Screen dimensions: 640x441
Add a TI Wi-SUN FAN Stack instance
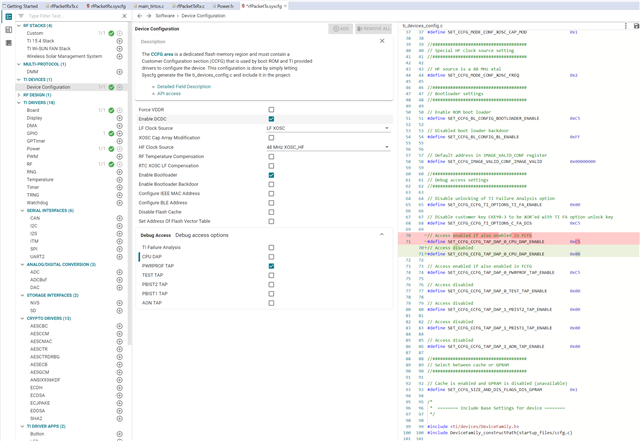pos(120,49)
